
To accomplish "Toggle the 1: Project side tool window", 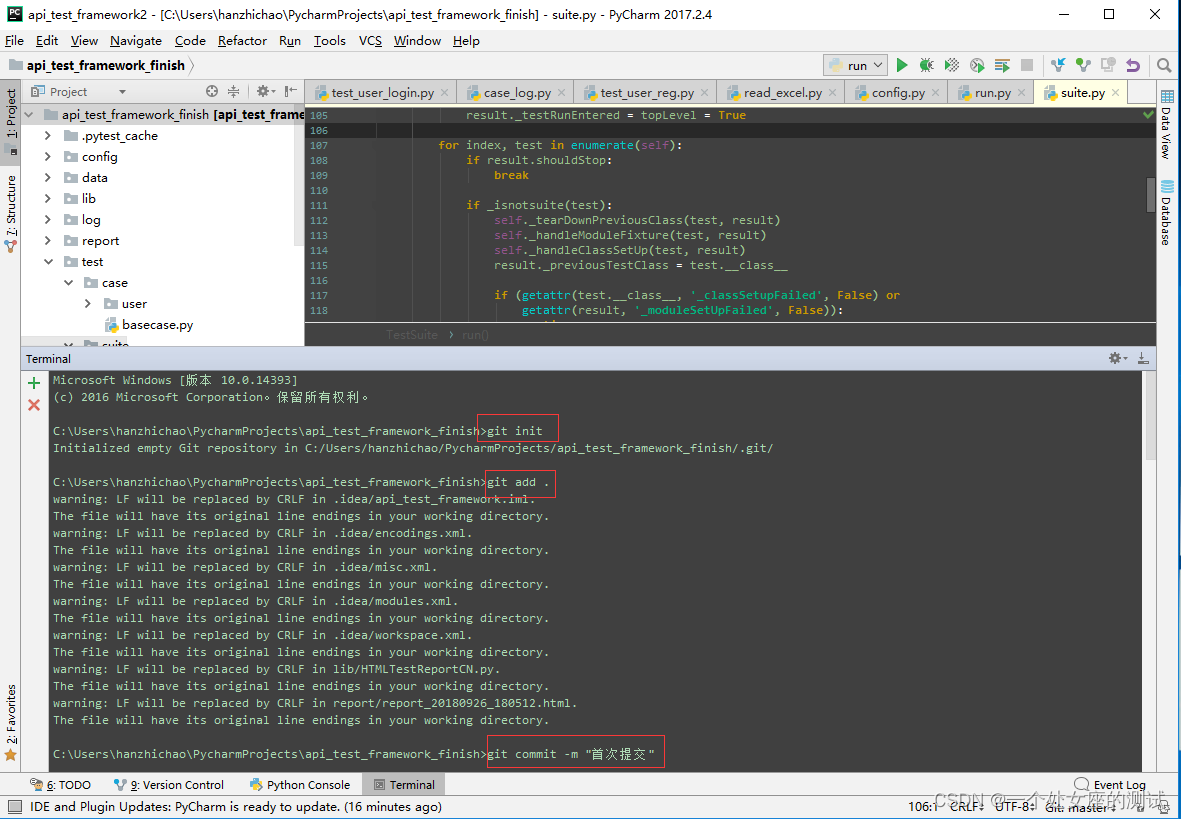I will point(11,121).
